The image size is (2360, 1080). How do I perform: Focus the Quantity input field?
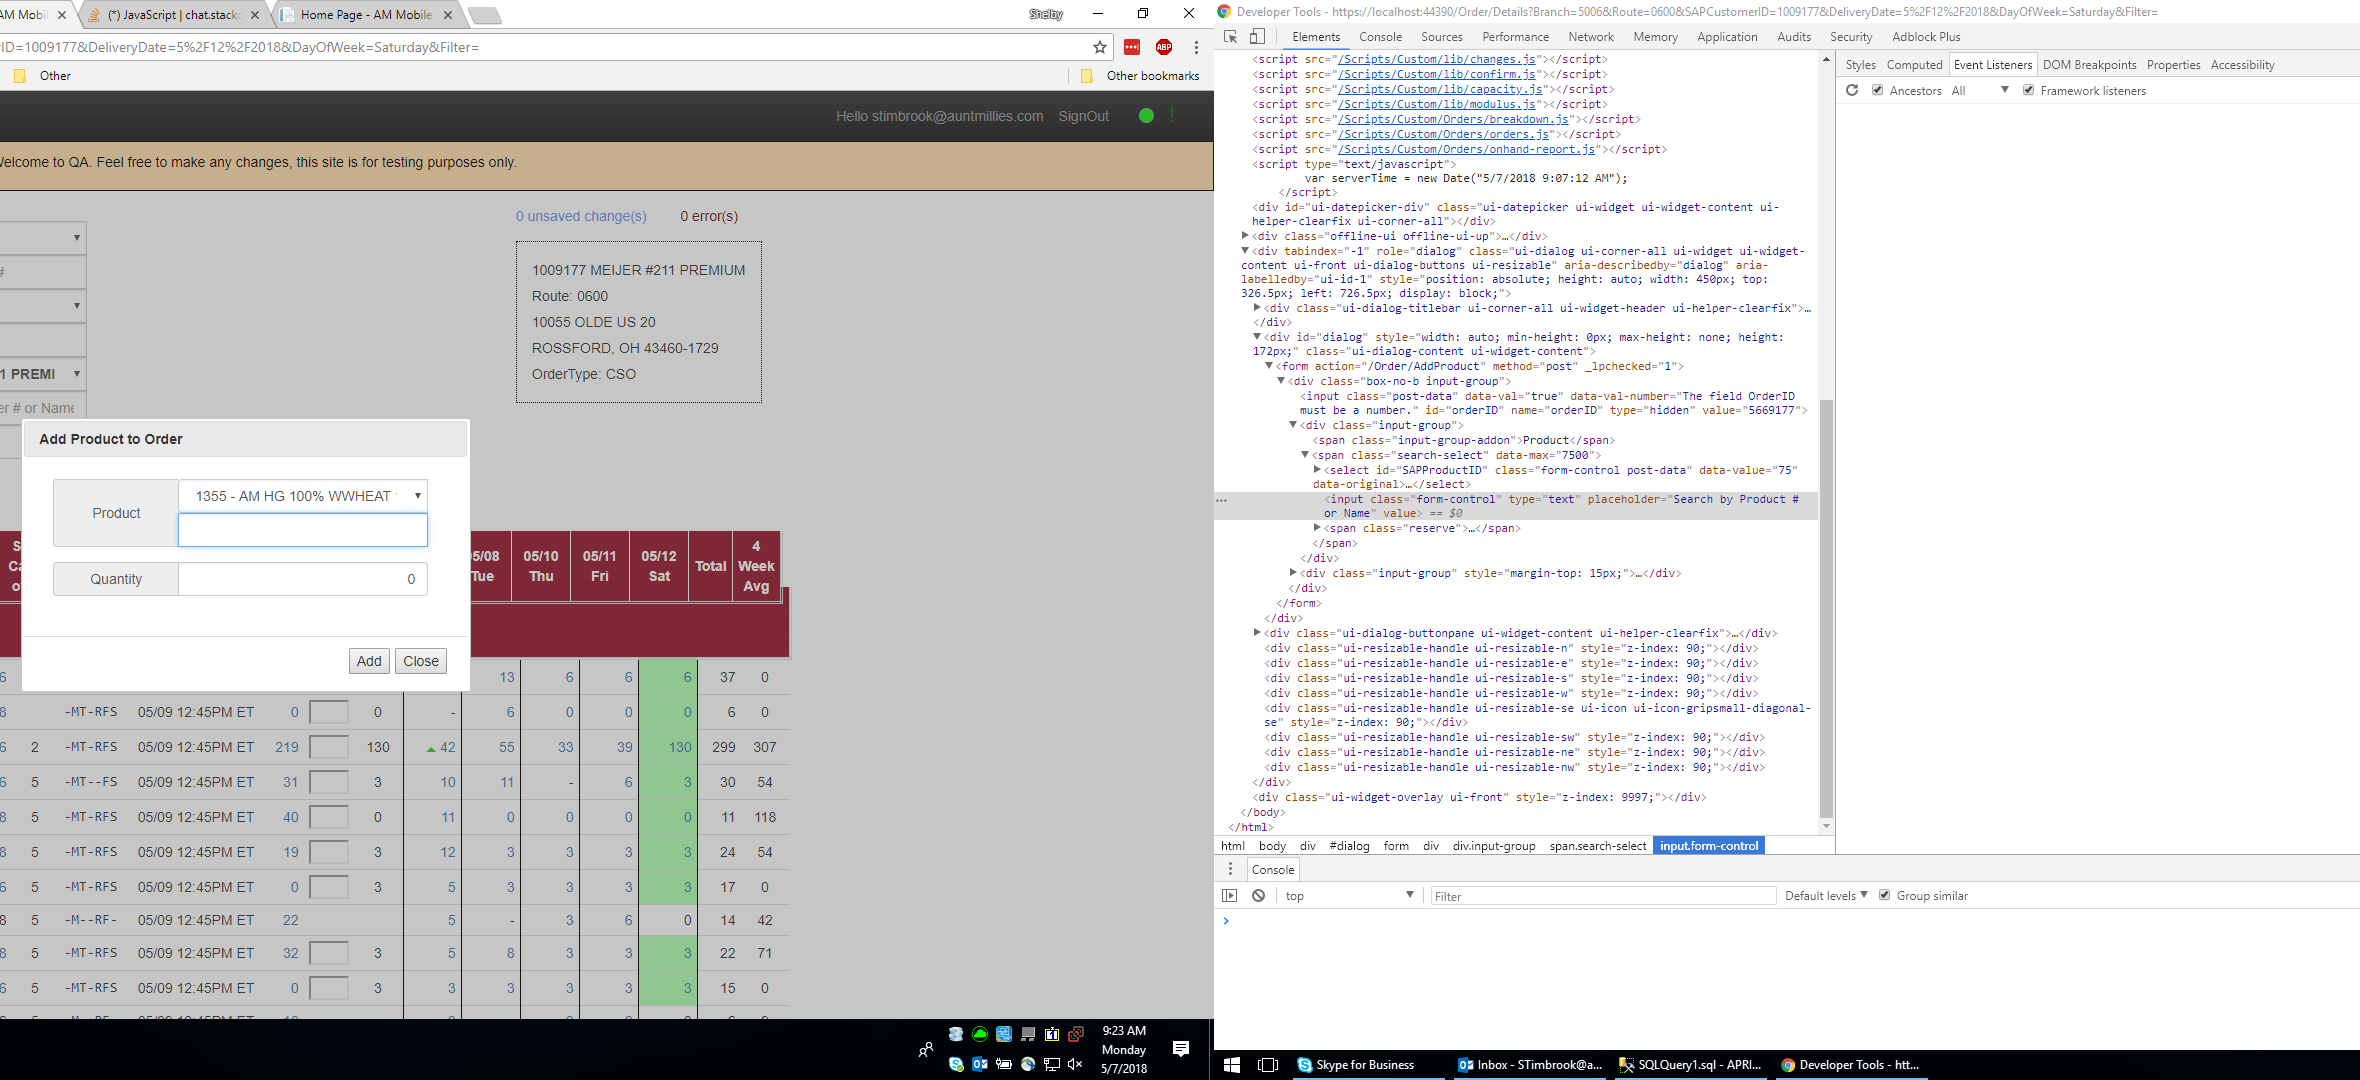click(x=303, y=579)
